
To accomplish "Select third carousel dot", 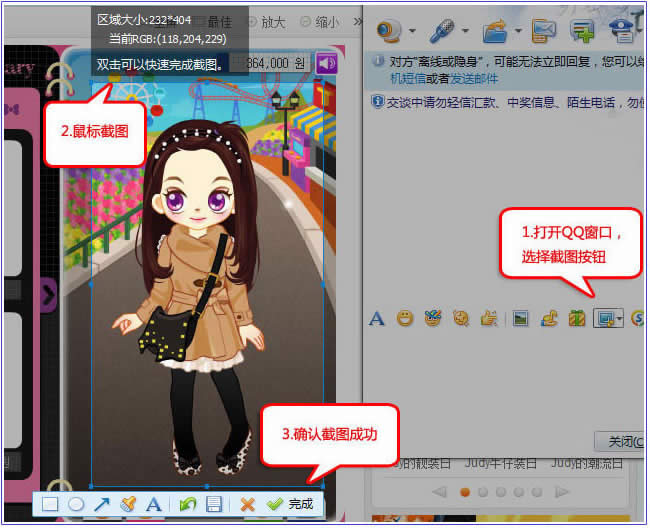I will click(x=501, y=492).
